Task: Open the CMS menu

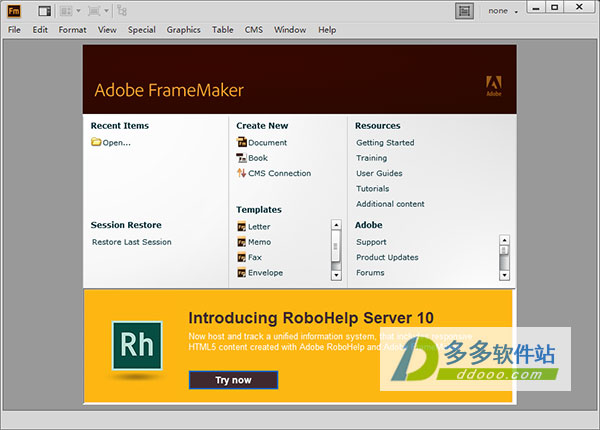Action: click(x=254, y=29)
